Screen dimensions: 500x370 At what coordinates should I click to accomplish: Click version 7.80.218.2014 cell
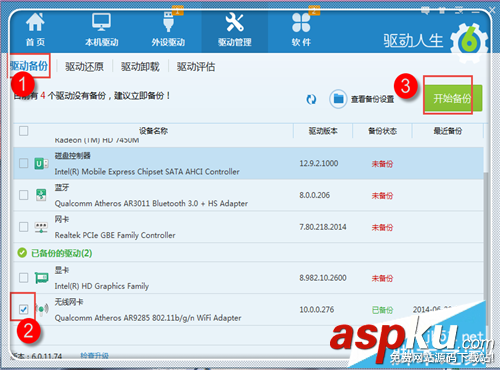pyautogui.click(x=323, y=227)
